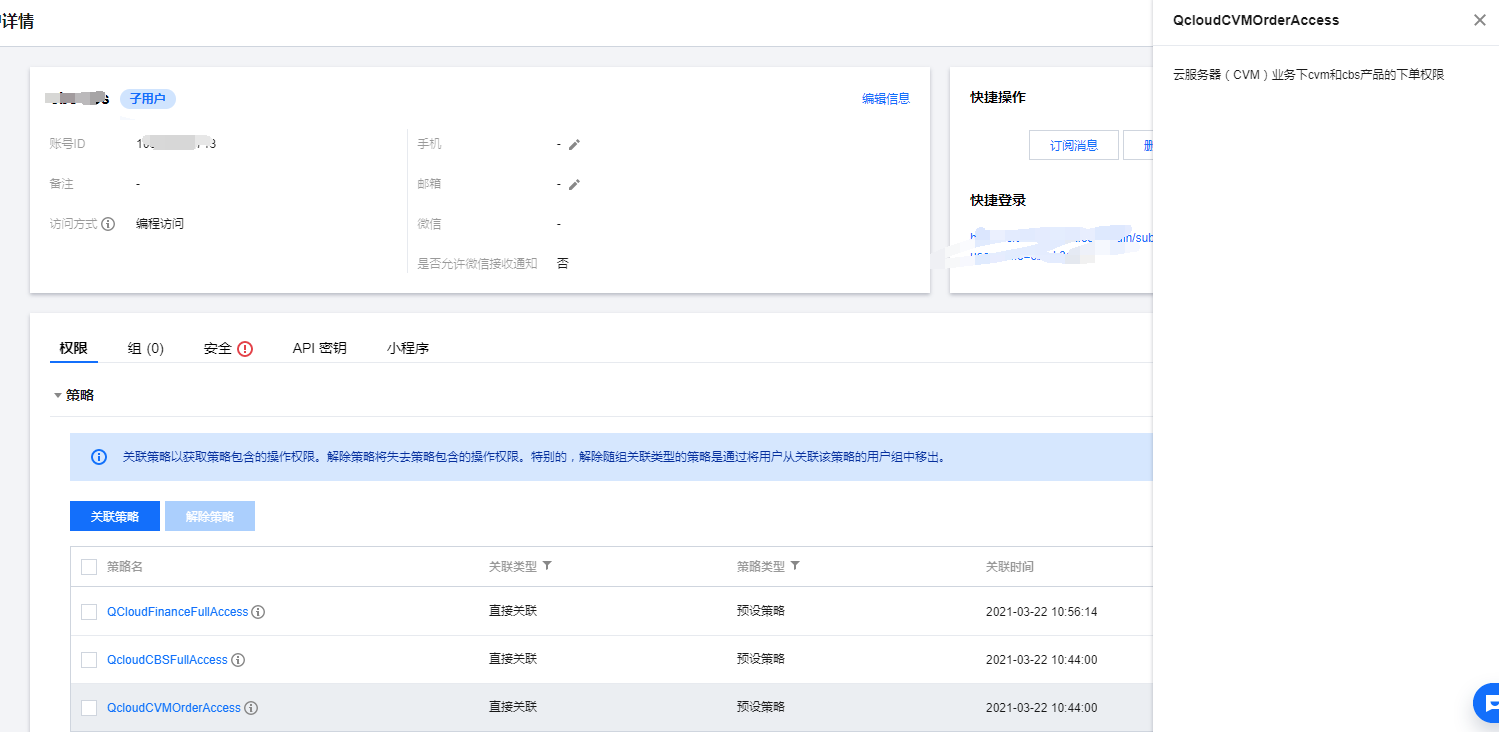
Task: Filter by 关联类型 column funnel icon
Action: click(x=547, y=566)
